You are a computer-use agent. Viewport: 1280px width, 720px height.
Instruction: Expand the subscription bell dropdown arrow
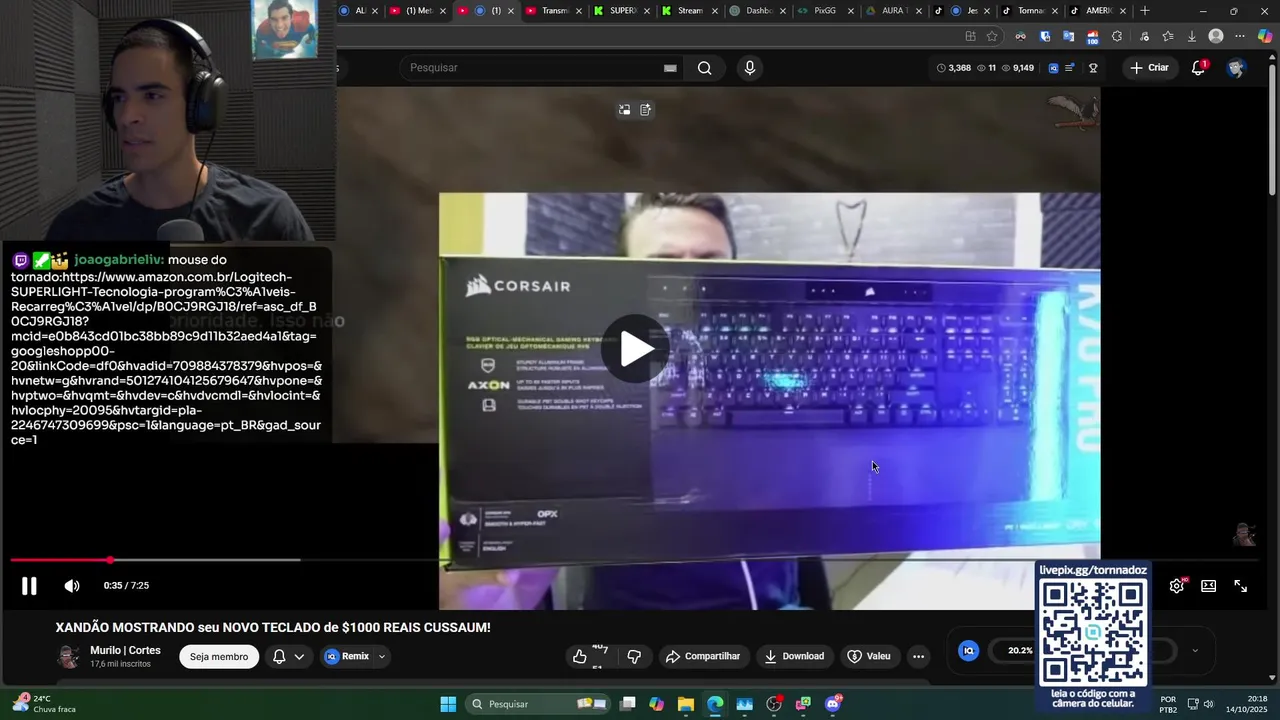[x=299, y=657]
